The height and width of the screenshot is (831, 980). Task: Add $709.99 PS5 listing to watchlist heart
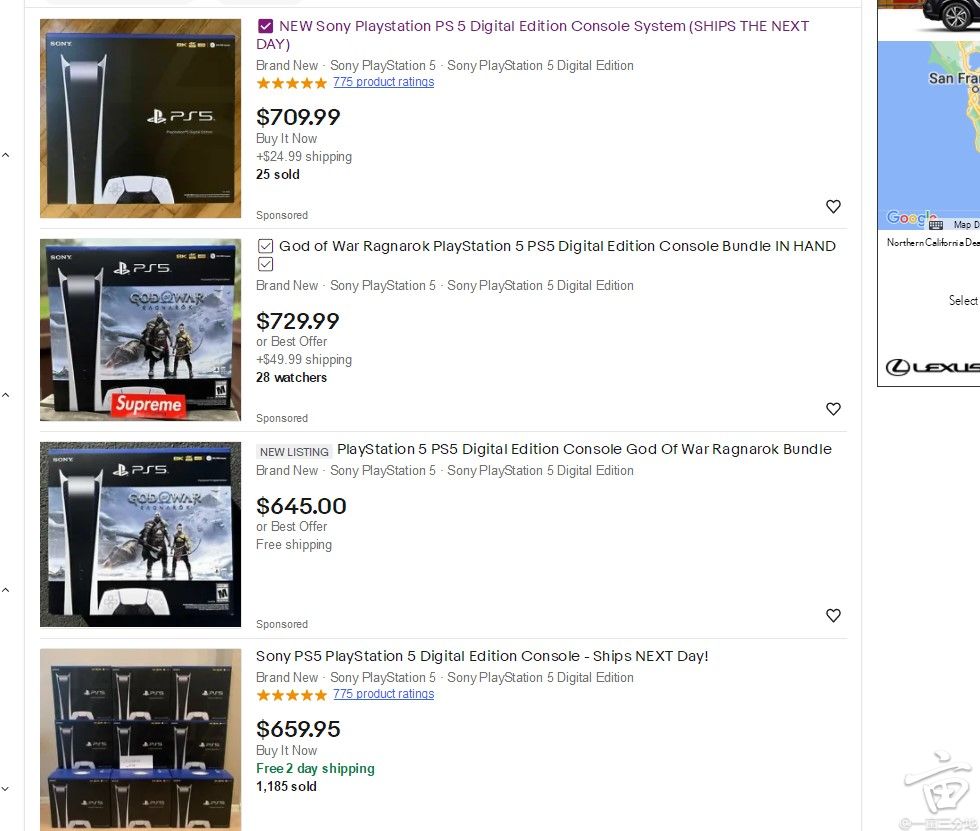833,206
